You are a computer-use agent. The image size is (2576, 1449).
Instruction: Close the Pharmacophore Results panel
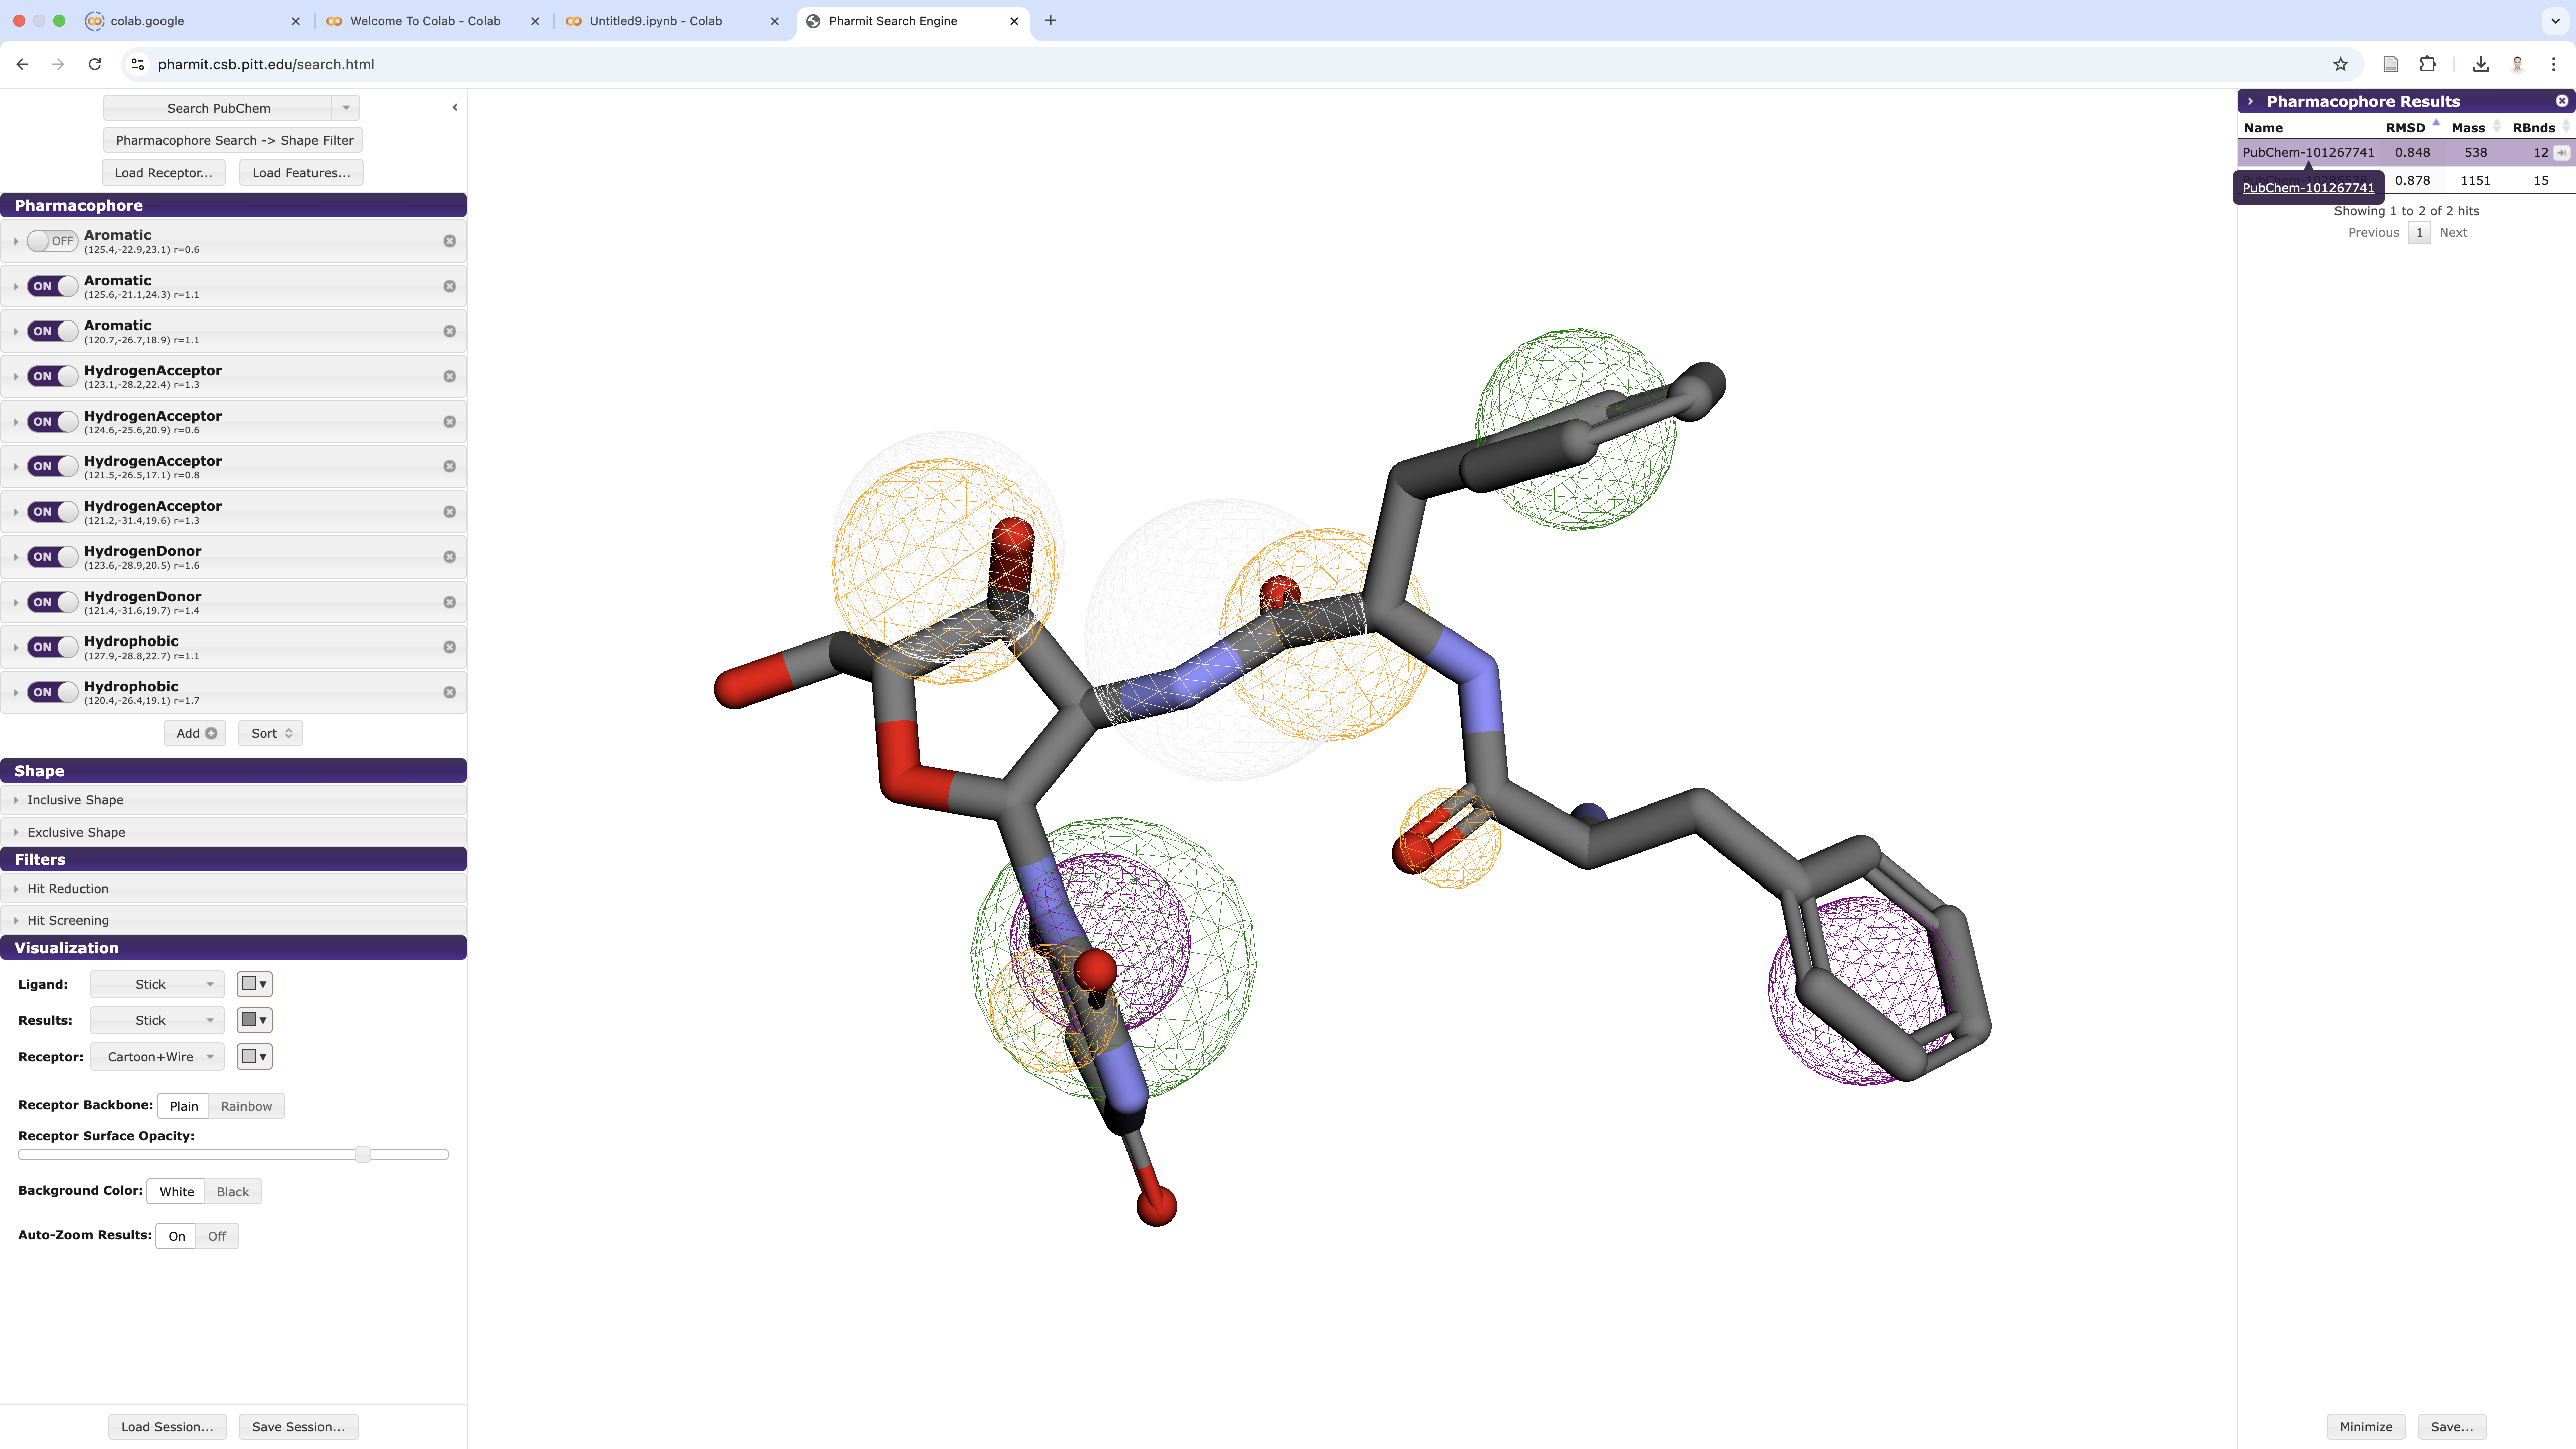(2561, 101)
